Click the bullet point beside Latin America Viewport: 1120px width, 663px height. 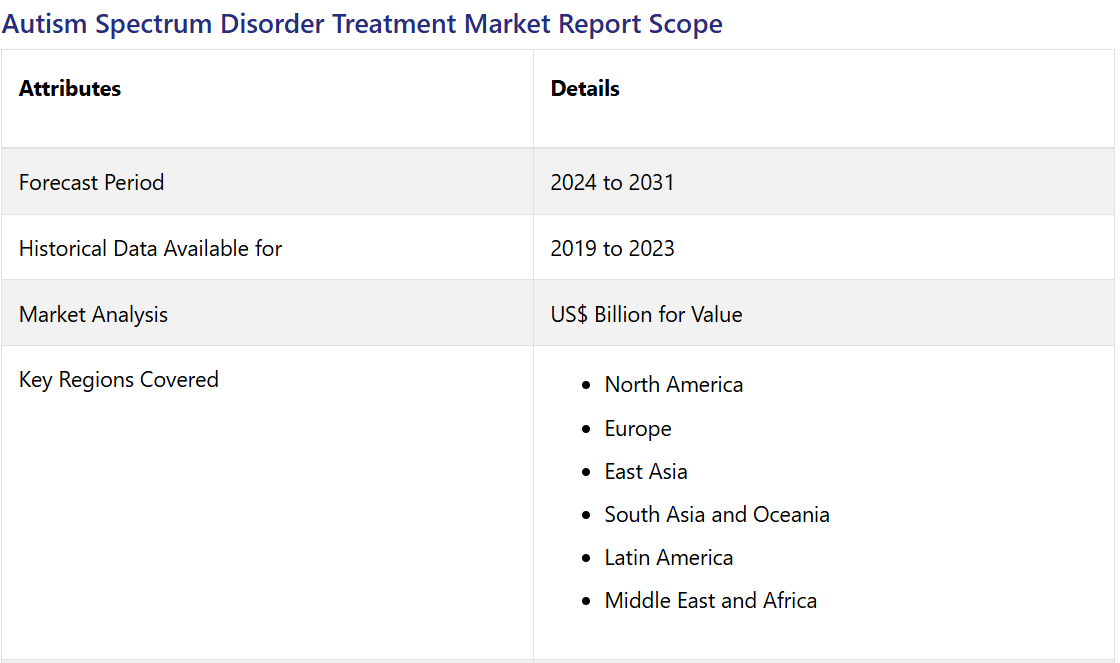pos(586,559)
